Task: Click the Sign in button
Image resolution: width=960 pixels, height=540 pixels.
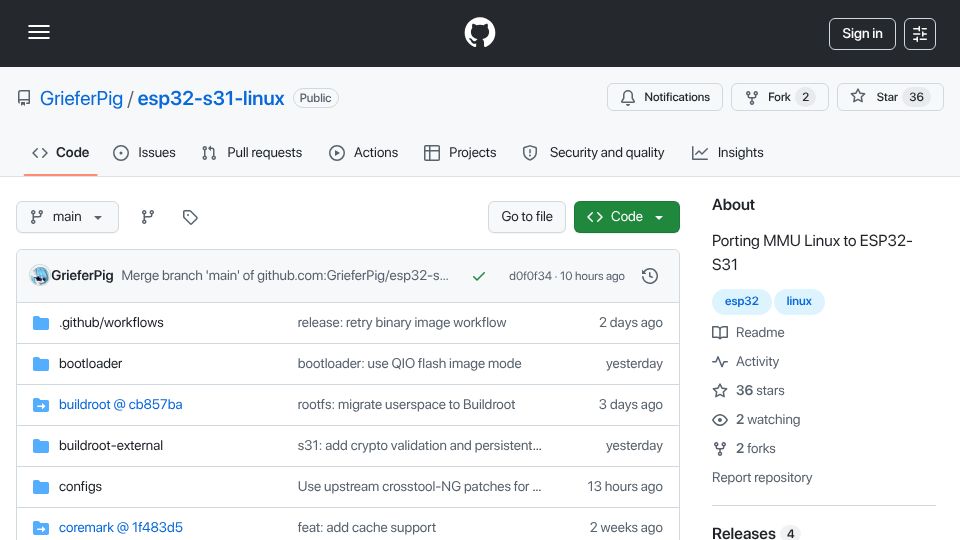Action: point(862,34)
